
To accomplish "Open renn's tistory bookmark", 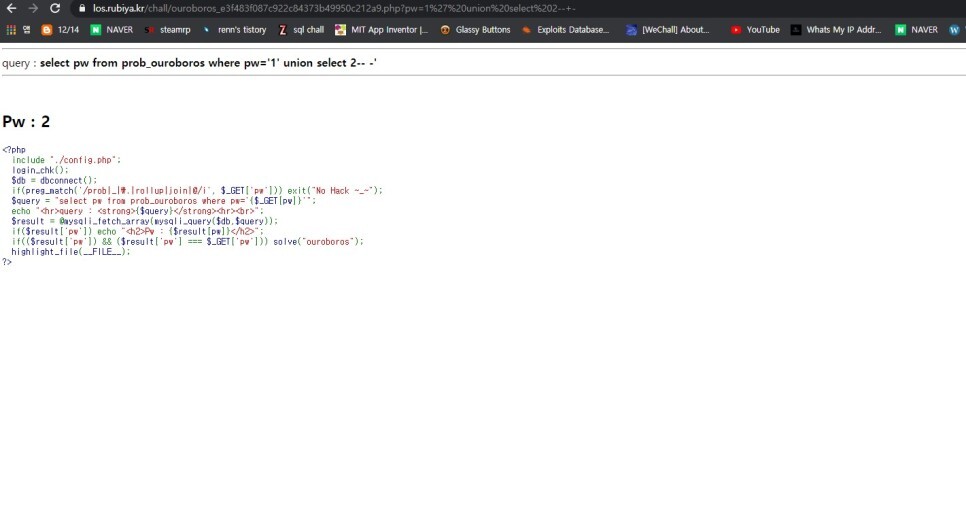I will tap(234, 30).
